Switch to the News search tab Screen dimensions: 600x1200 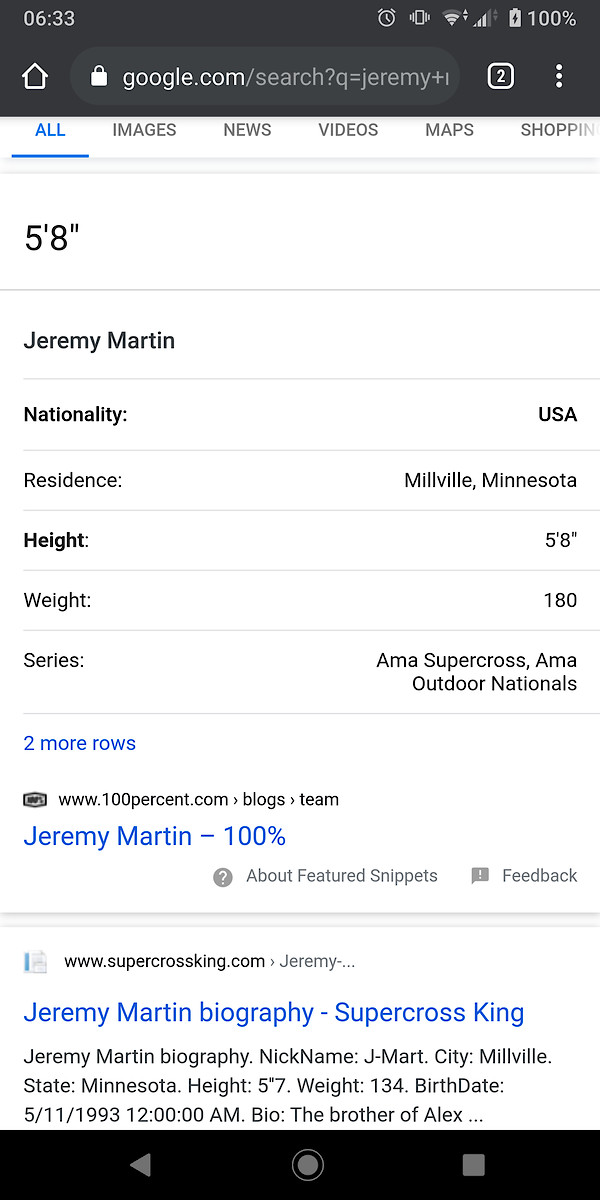(x=247, y=130)
